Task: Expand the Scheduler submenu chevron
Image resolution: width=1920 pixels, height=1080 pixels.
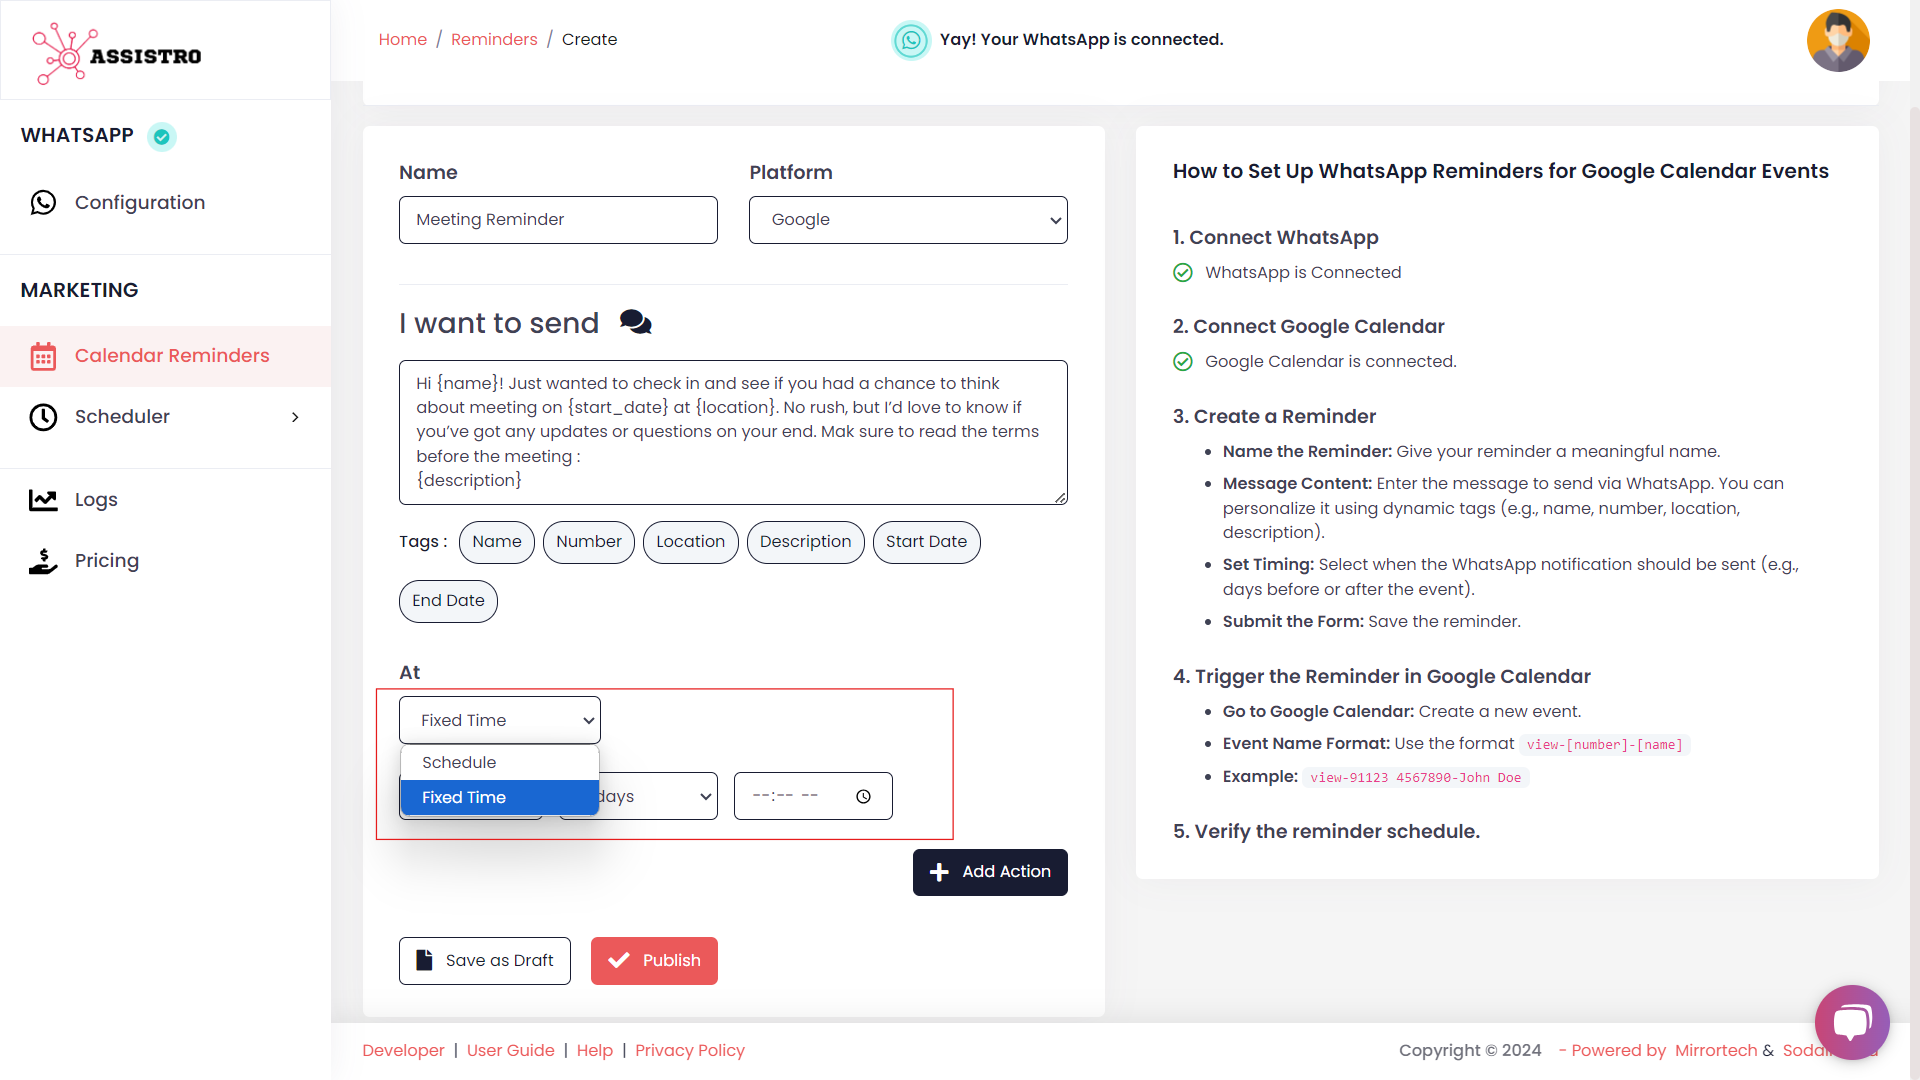Action: click(295, 417)
